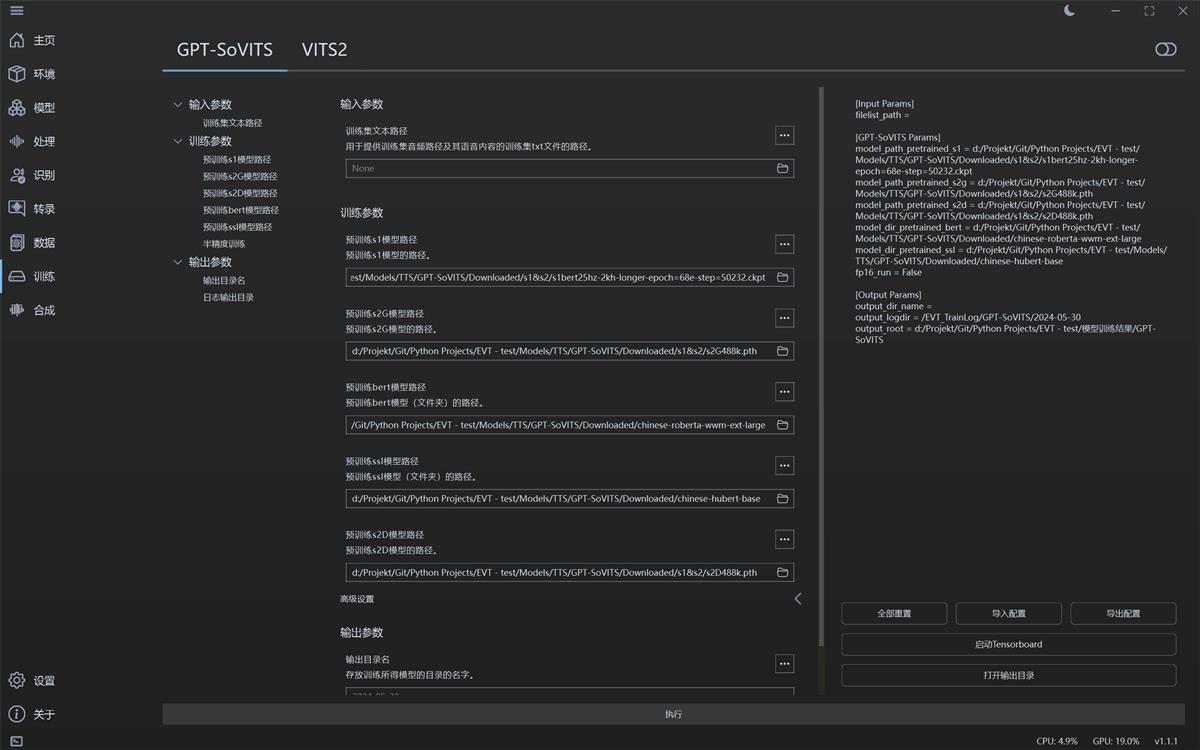Open more options for 预训练s2D模型路径

(x=784, y=539)
